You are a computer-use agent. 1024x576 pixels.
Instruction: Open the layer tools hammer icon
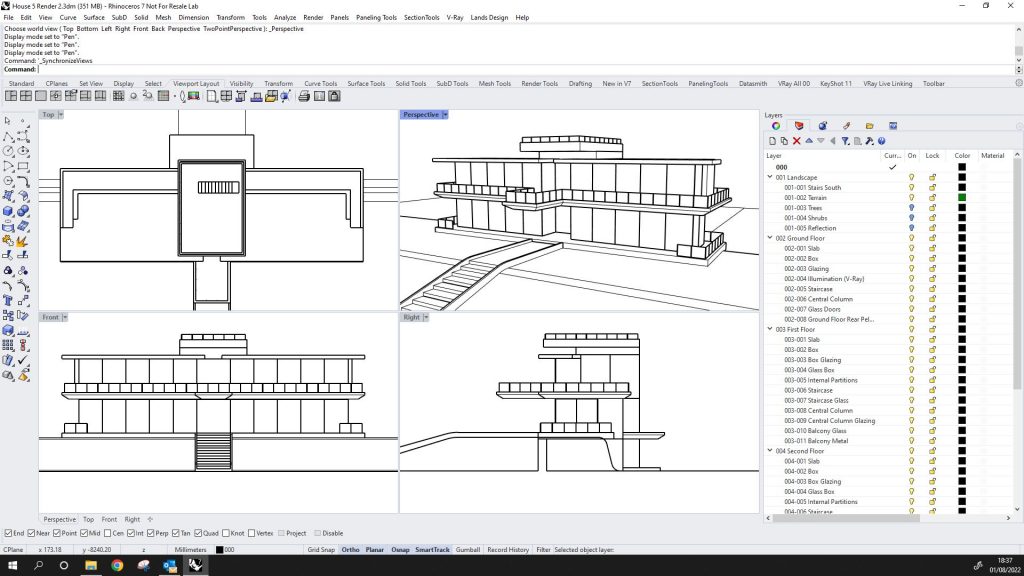(869, 141)
